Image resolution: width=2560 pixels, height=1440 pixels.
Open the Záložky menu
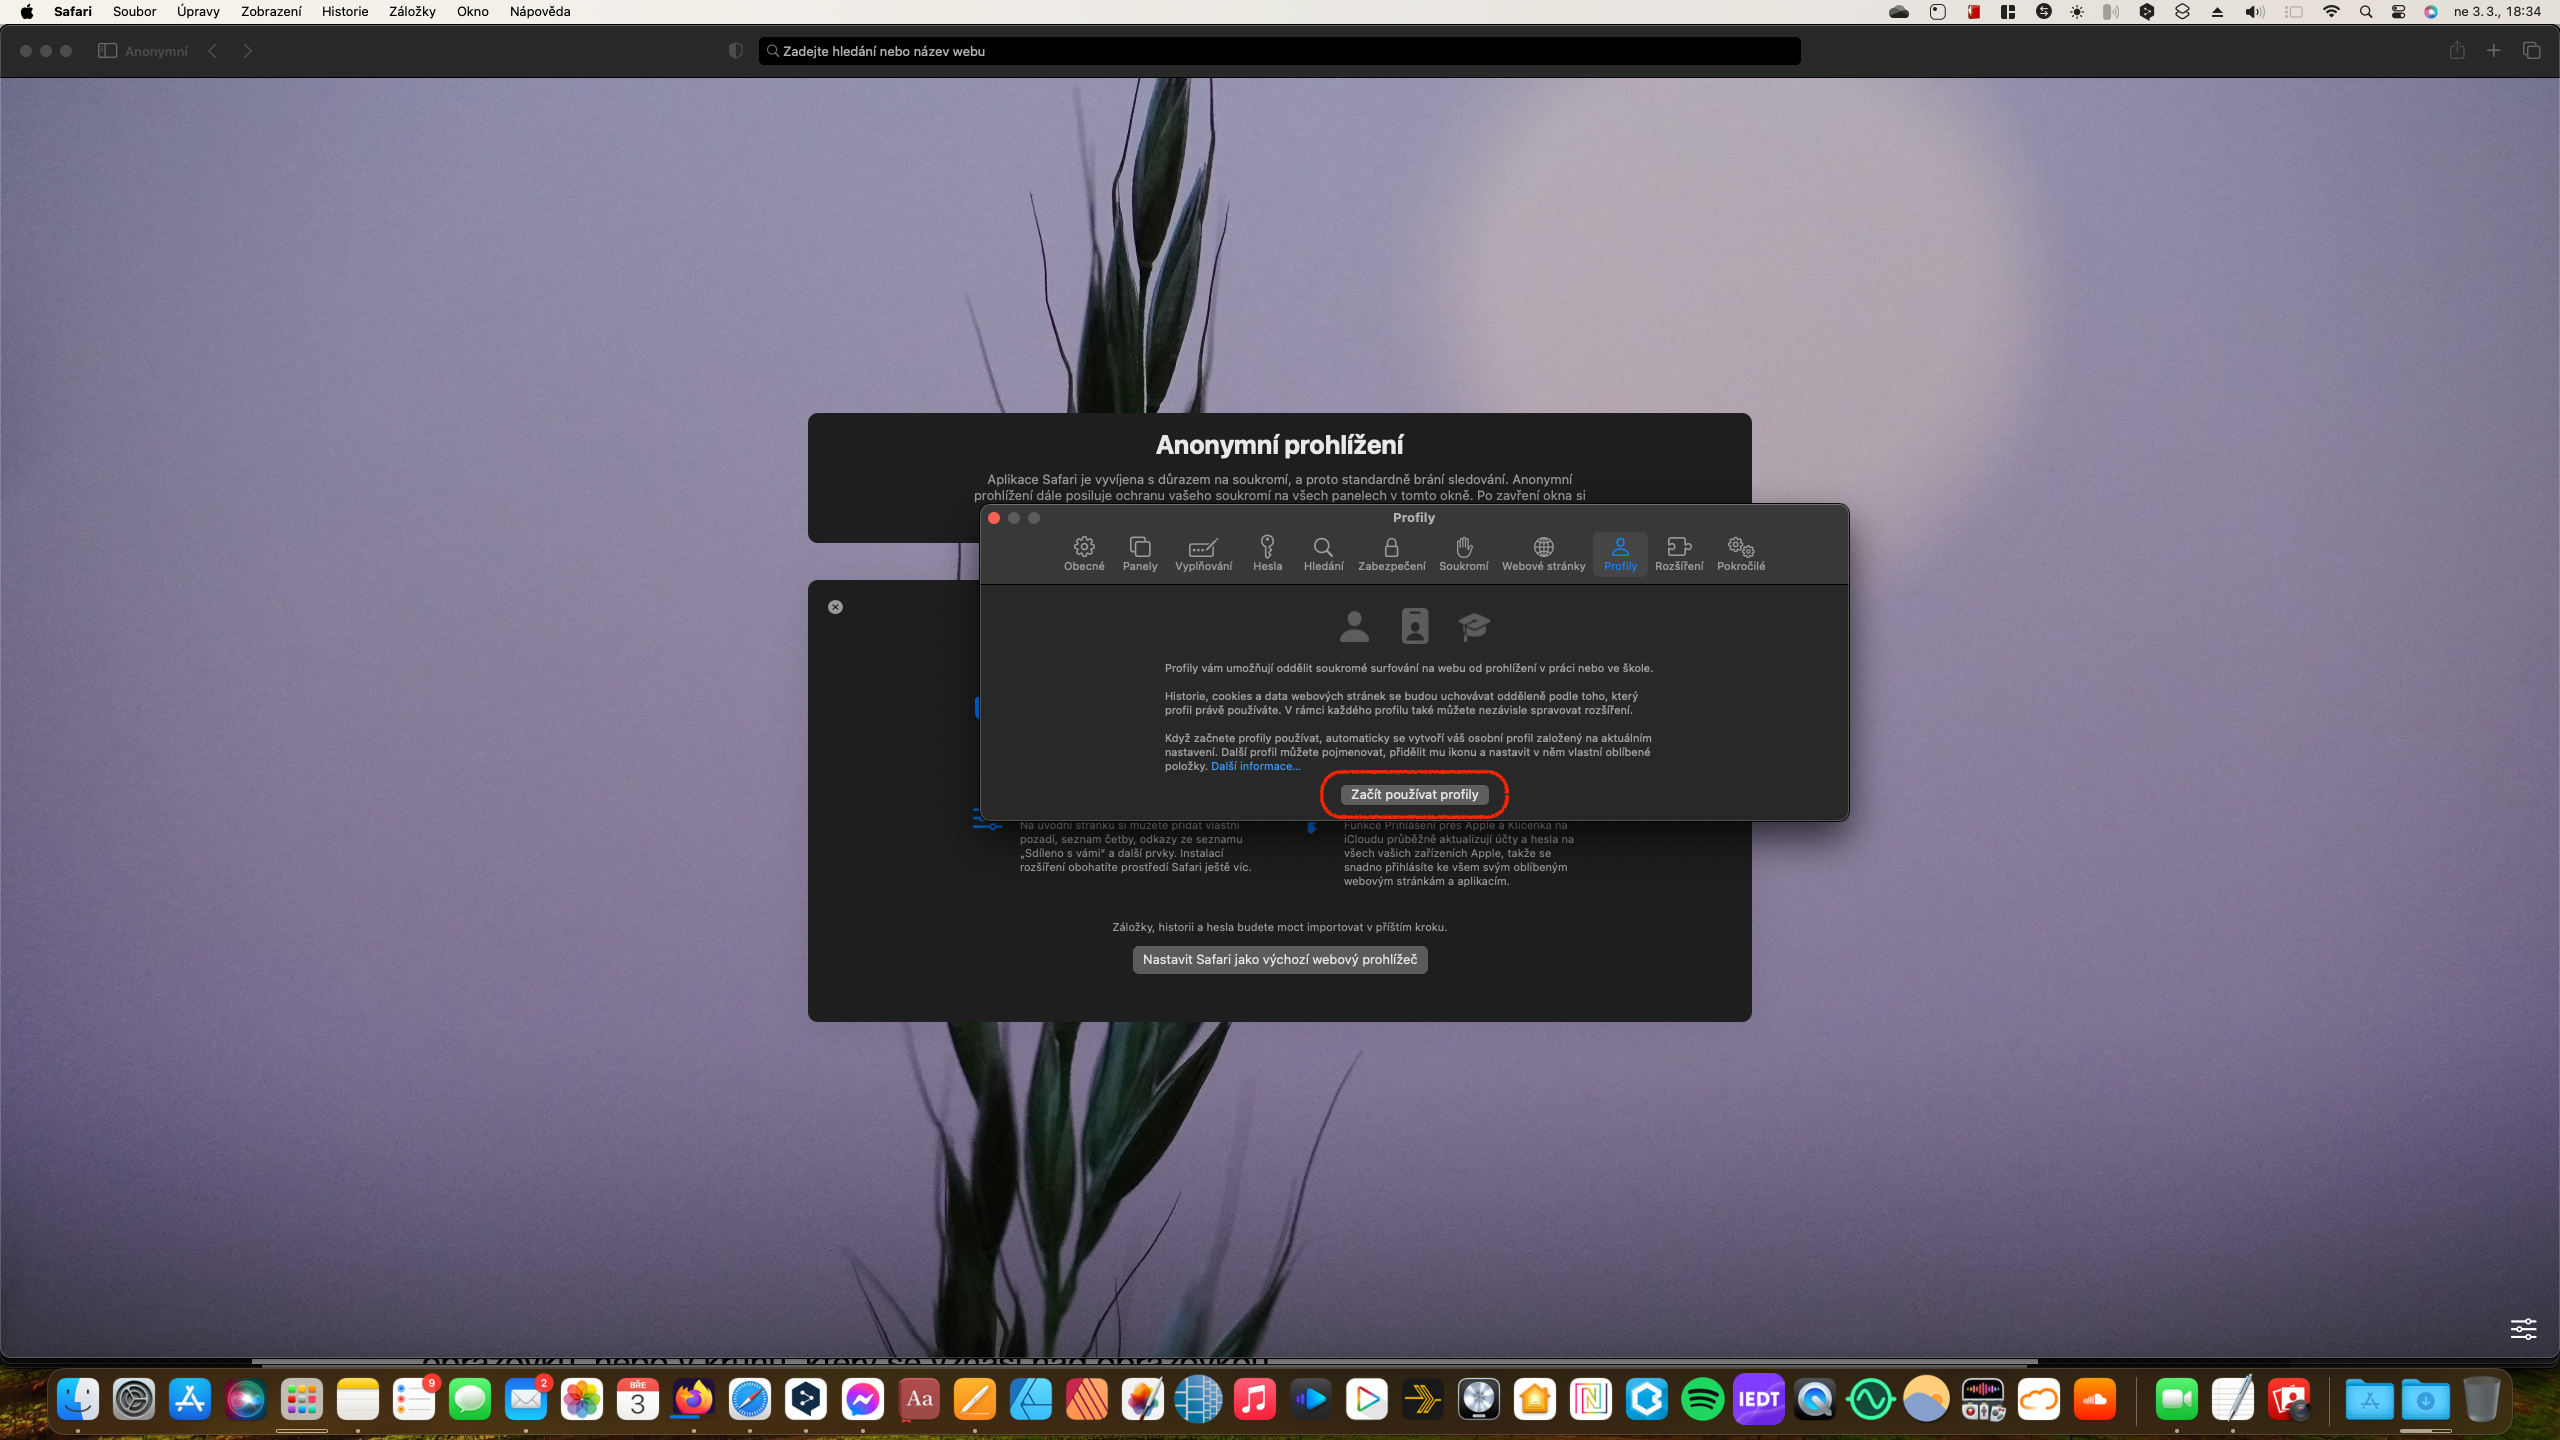pos(412,12)
